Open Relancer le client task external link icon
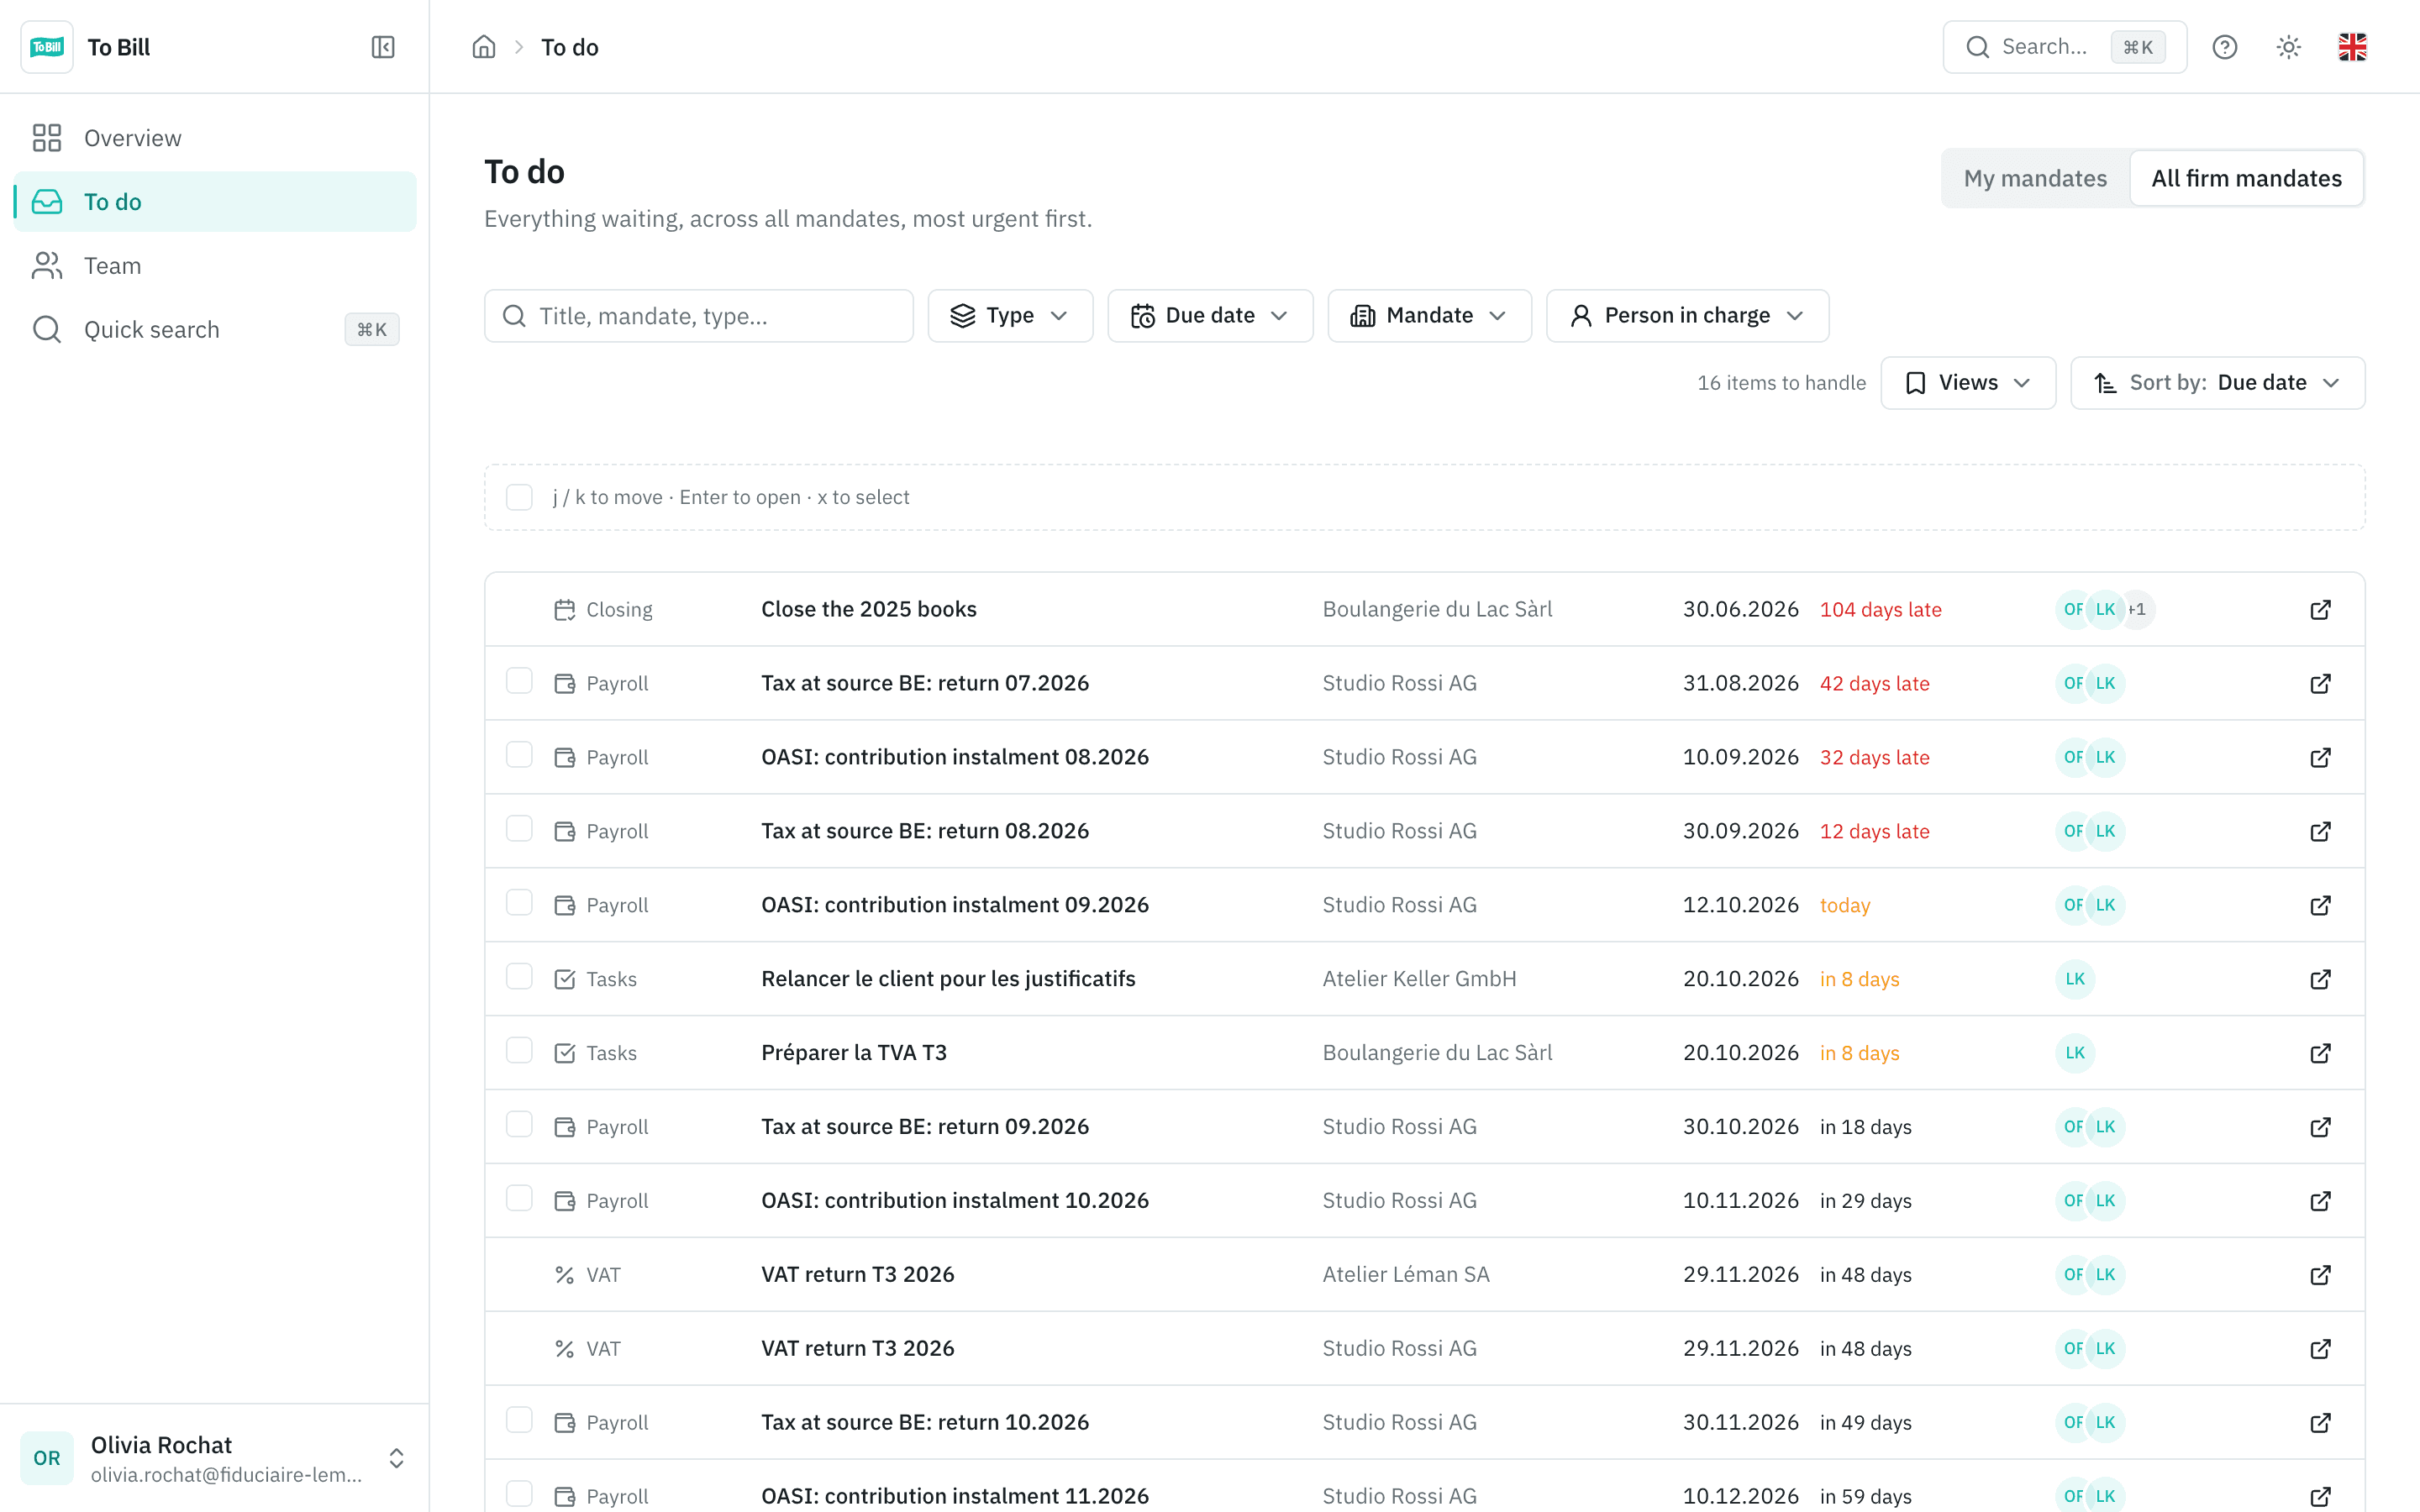The width and height of the screenshot is (2420, 1512). [2321, 979]
